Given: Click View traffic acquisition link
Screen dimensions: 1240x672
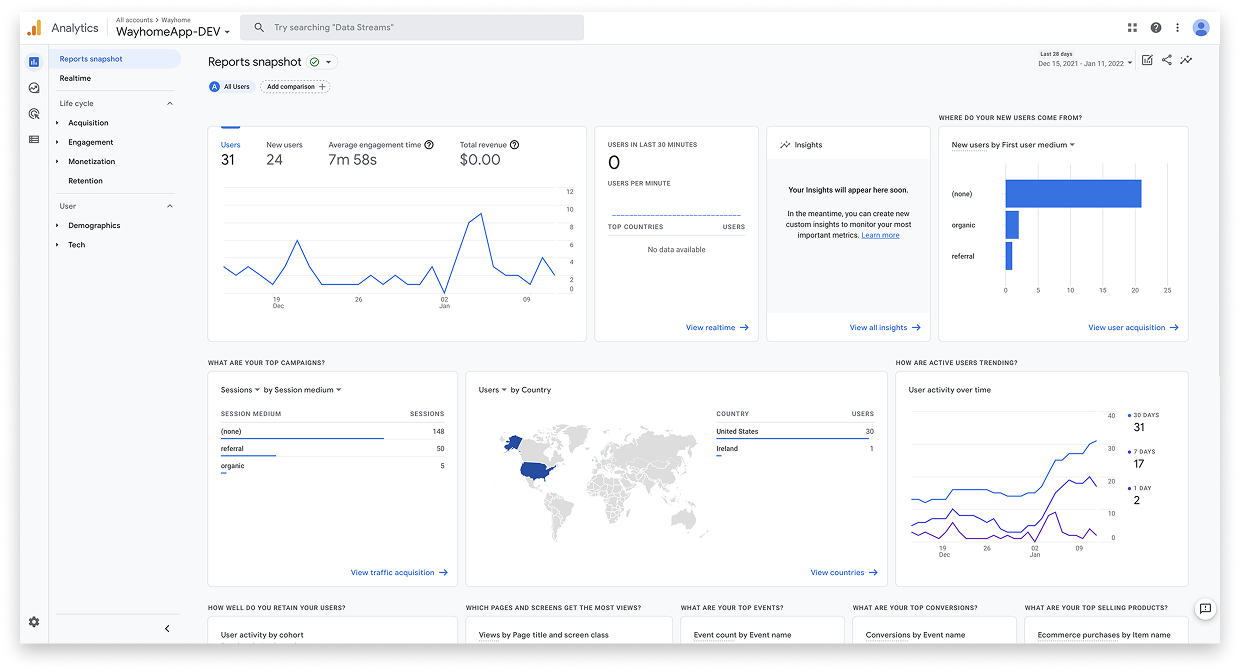Looking at the screenshot, I should coord(399,573).
